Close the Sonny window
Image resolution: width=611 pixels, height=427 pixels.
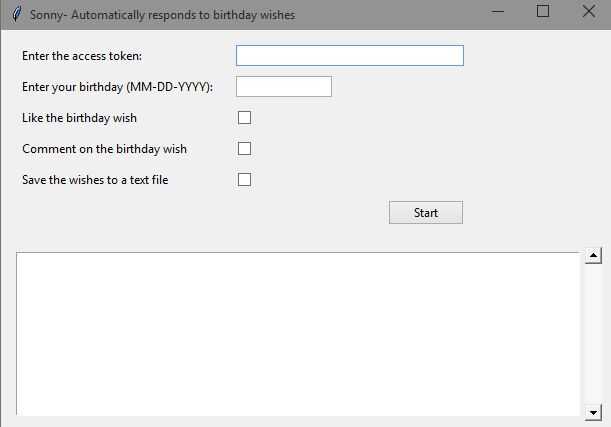[x=588, y=12]
